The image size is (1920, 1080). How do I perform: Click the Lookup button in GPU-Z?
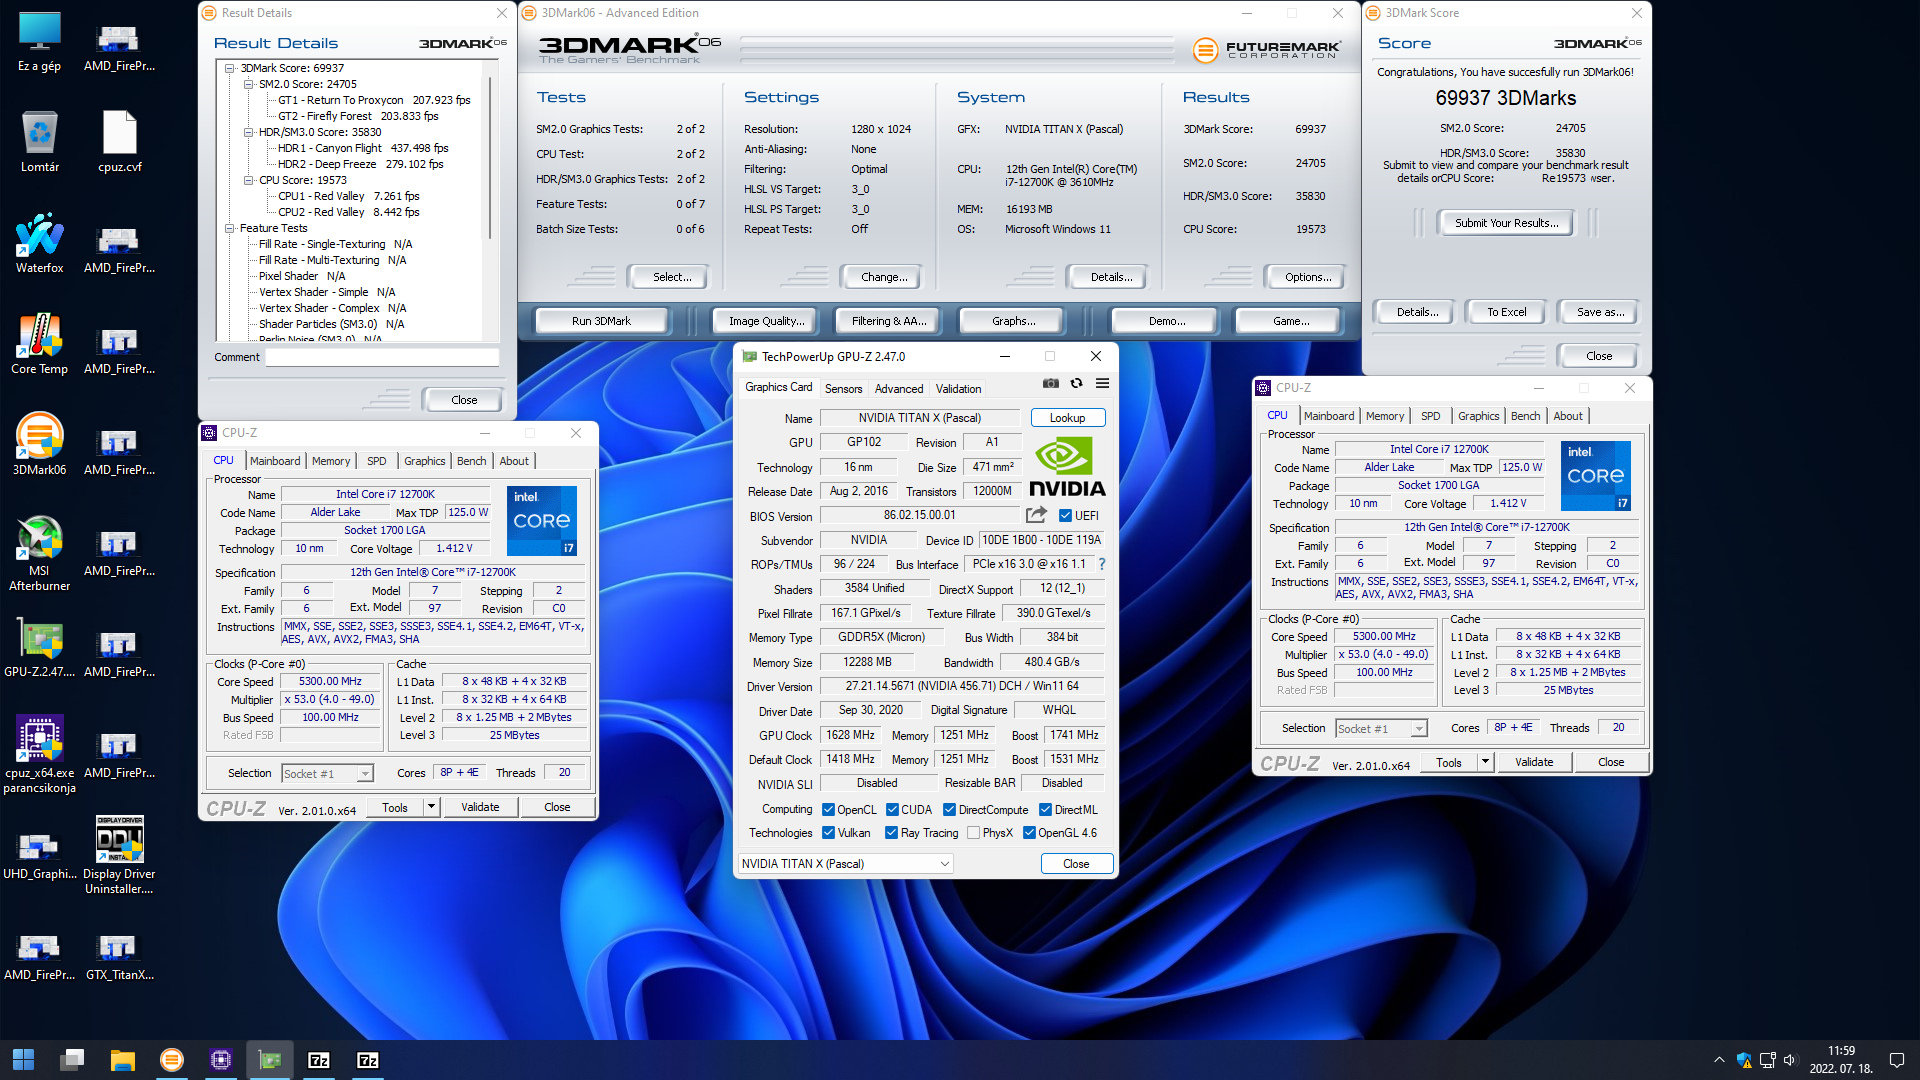coord(1067,418)
